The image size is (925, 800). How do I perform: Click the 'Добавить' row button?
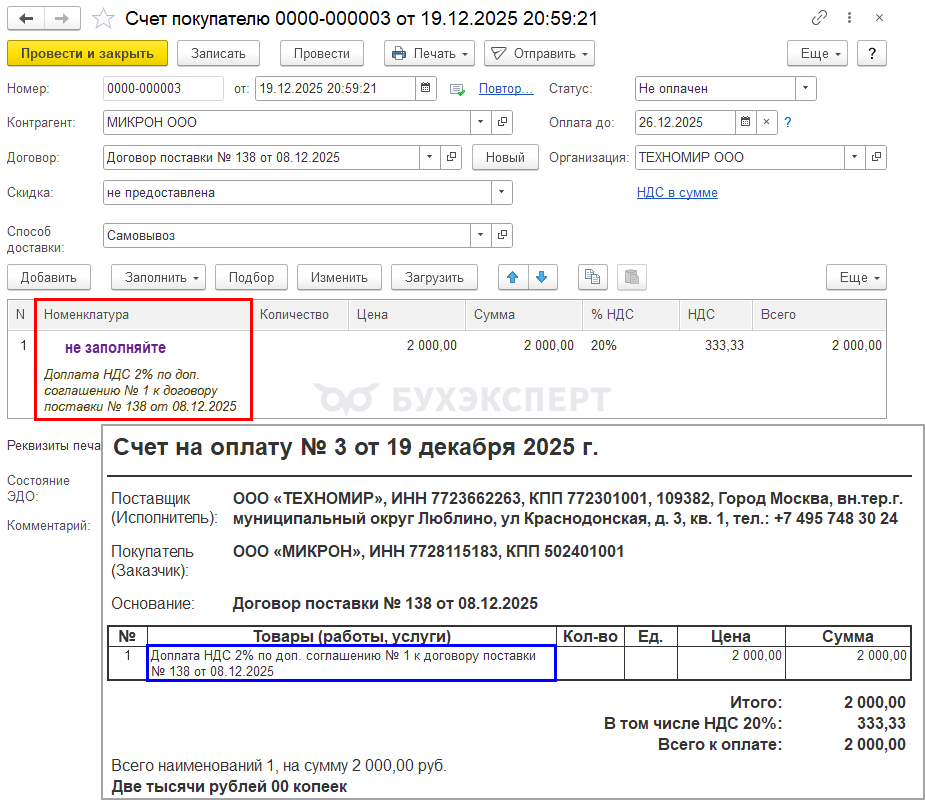click(48, 277)
